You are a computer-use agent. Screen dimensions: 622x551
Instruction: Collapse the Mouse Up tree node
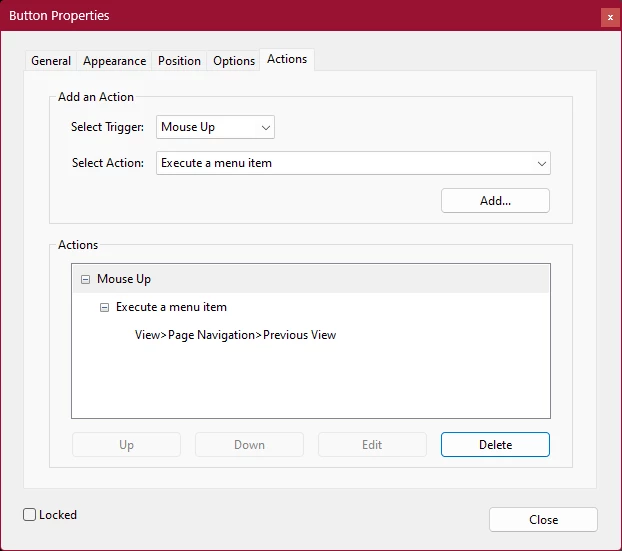(x=85, y=279)
